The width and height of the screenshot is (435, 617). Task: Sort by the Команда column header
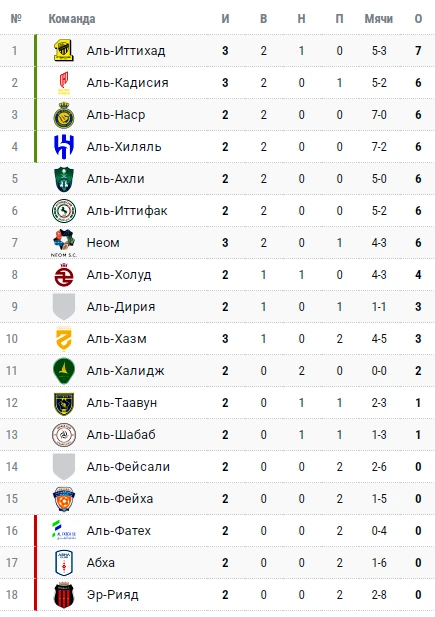72,18
